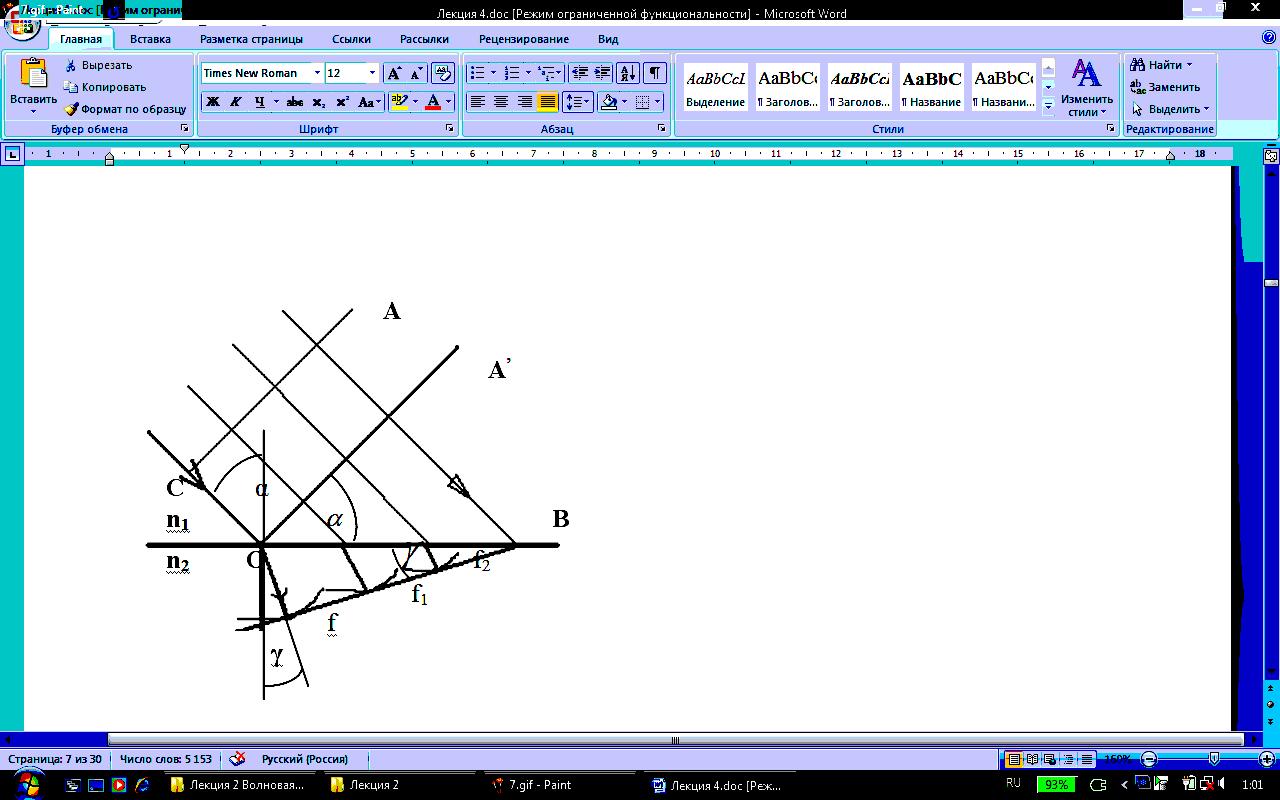Apply the bold Название style
This screenshot has width=1280, height=800.
click(931, 88)
